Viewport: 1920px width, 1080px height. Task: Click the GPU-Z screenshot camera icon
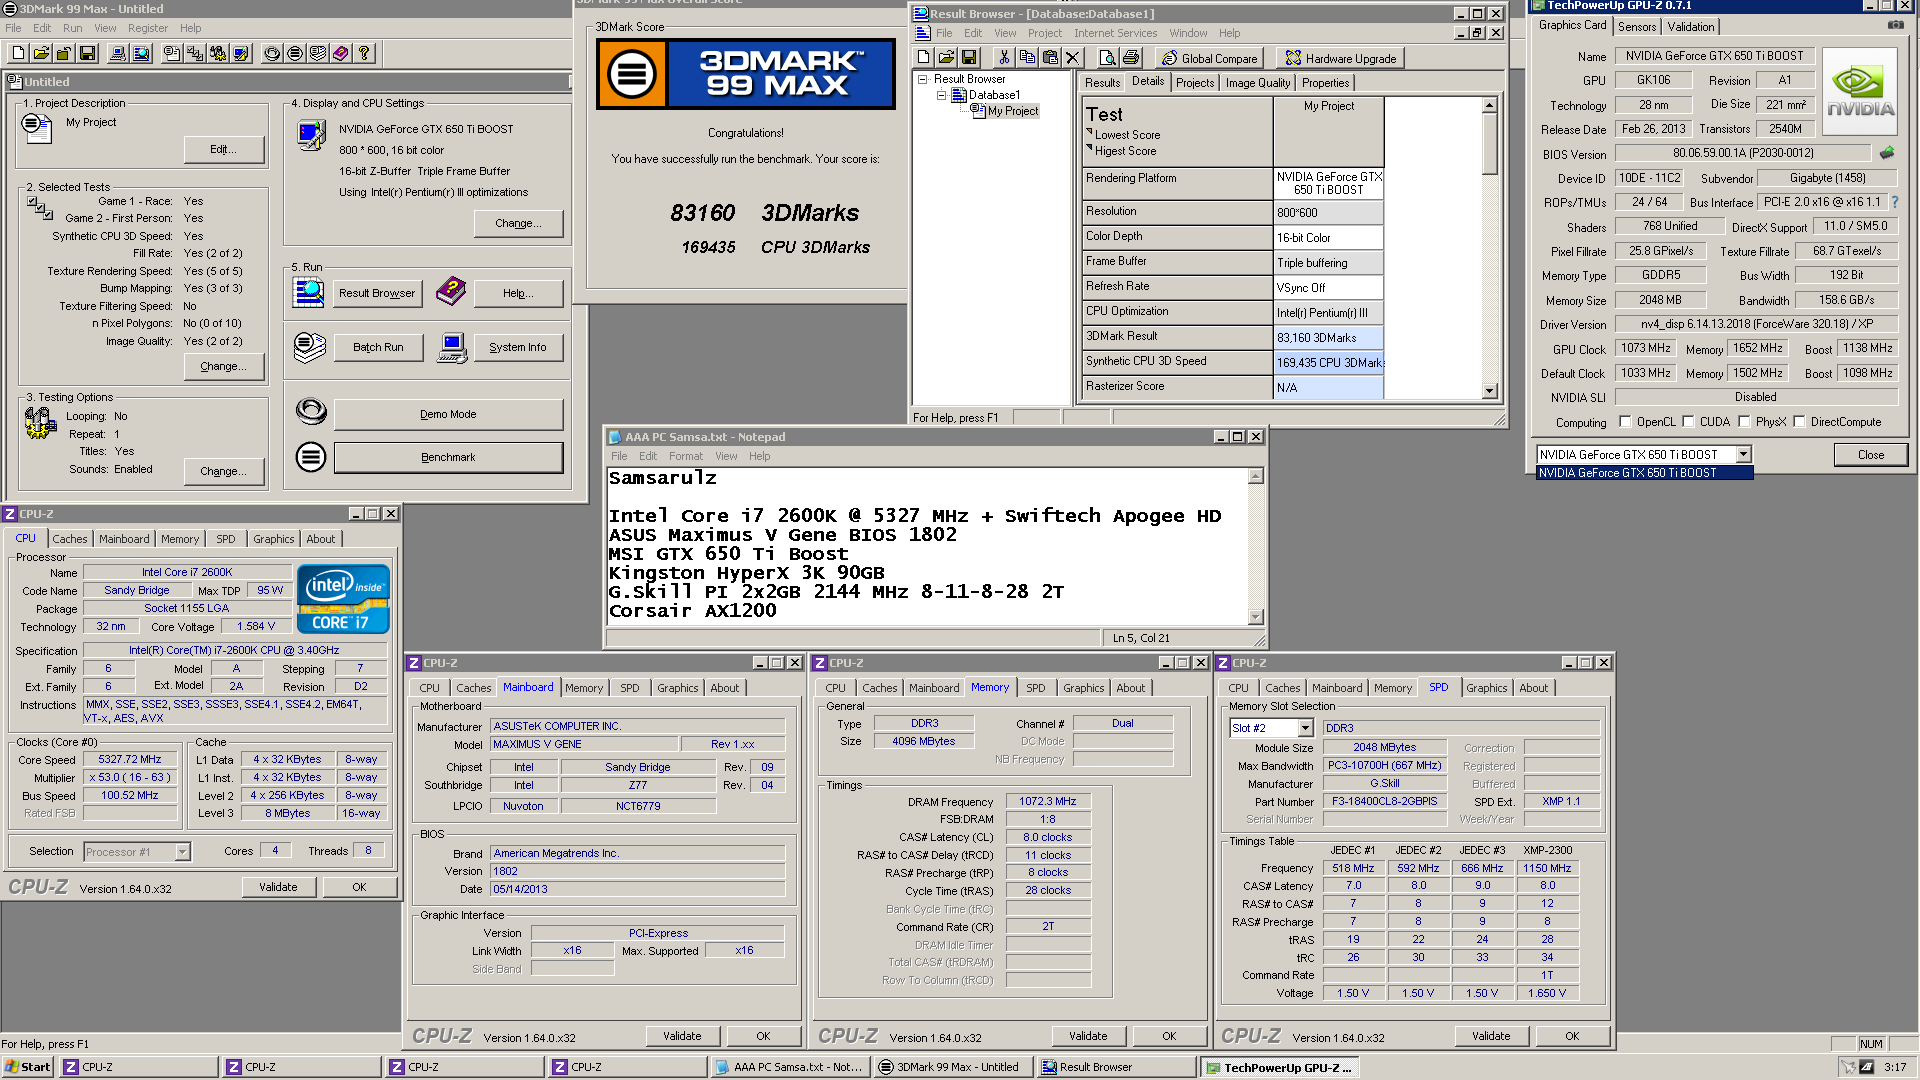click(1895, 25)
